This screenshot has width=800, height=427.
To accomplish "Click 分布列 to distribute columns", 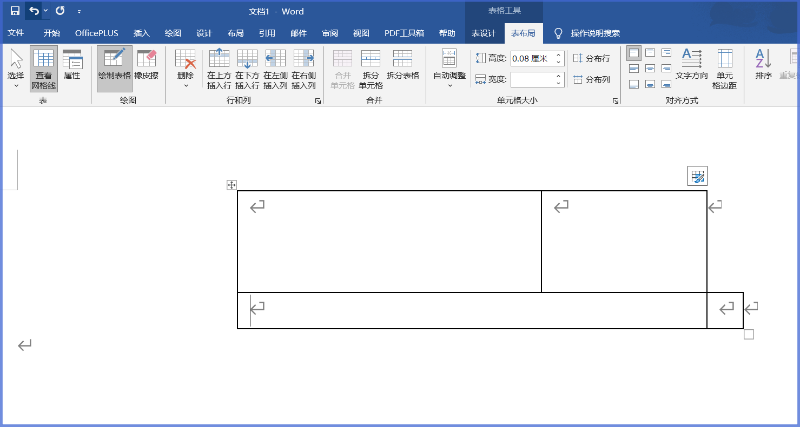I will tap(591, 80).
